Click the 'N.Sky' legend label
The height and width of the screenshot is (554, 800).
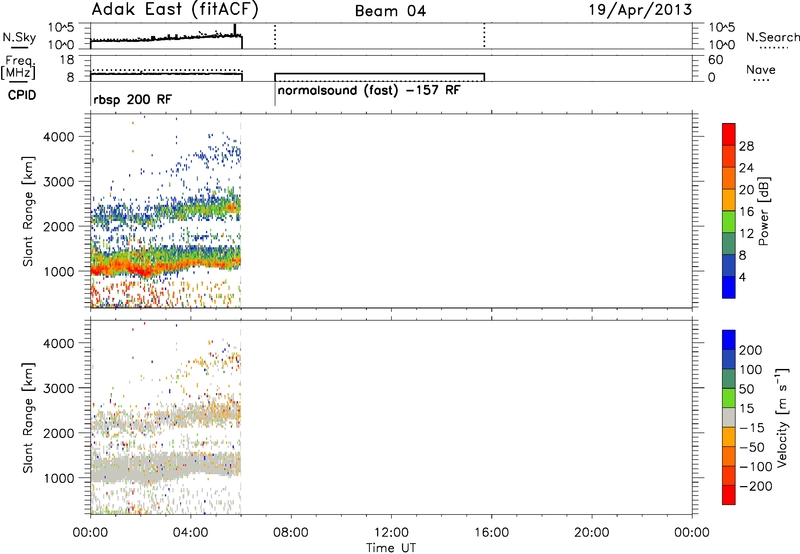click(19, 37)
